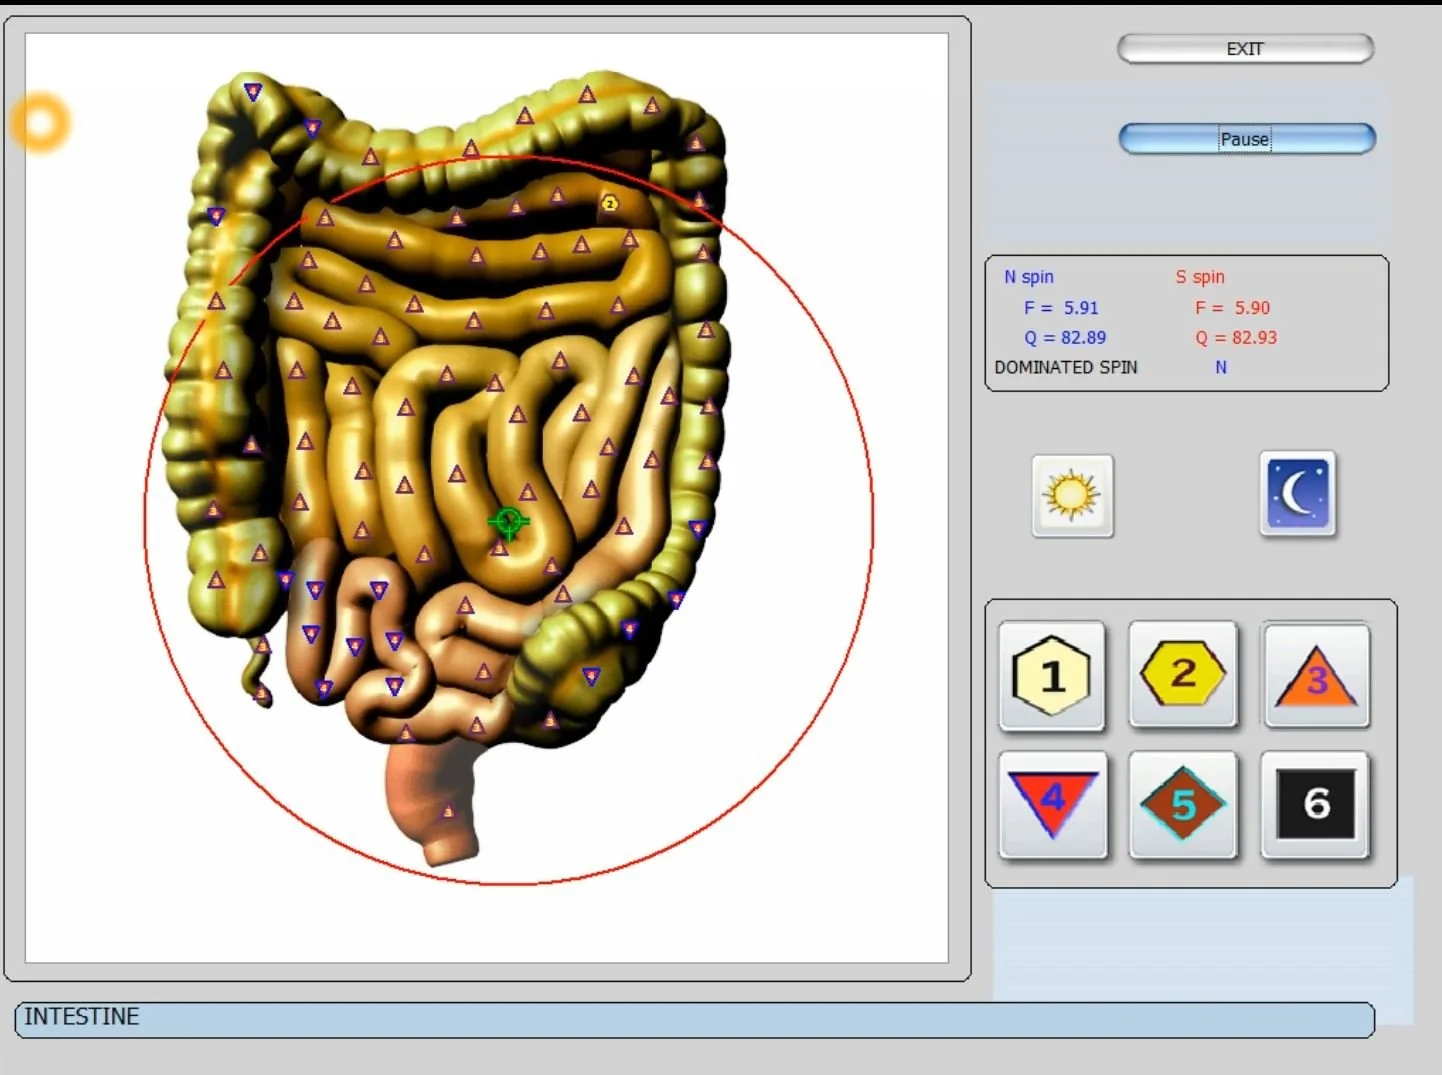Choose level 6 black square marker
This screenshot has width=1442, height=1075.
tap(1315, 804)
